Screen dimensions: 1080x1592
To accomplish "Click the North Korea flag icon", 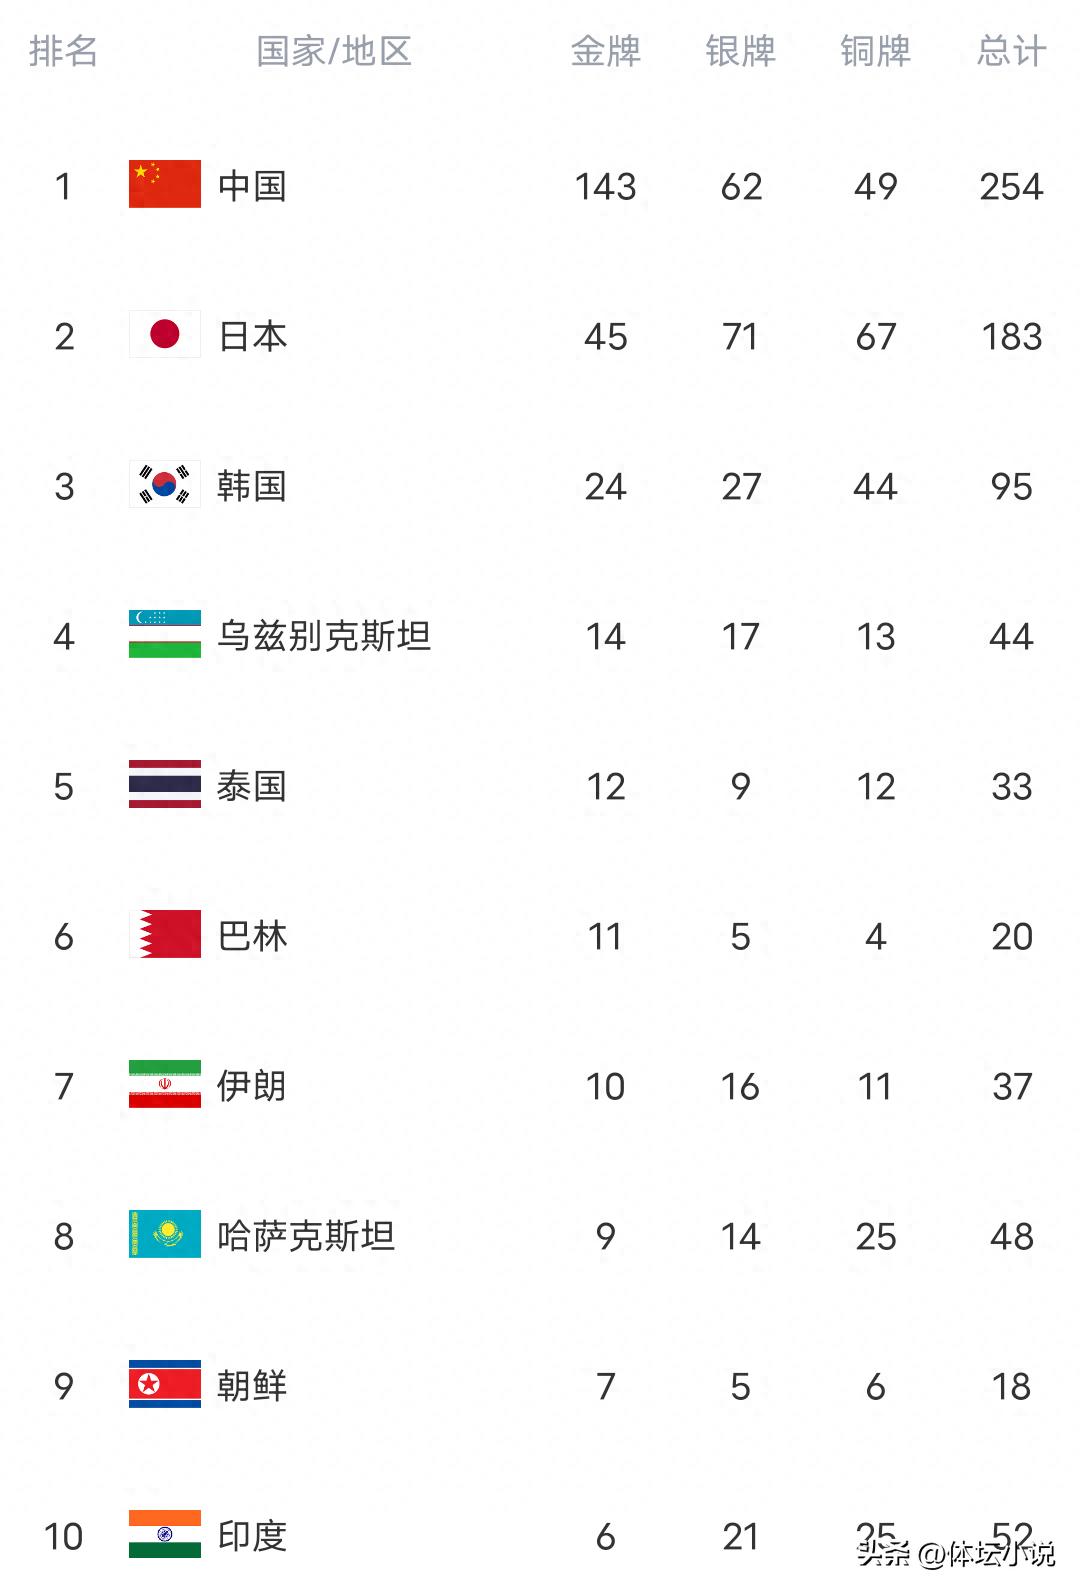I will pos(165,1384).
